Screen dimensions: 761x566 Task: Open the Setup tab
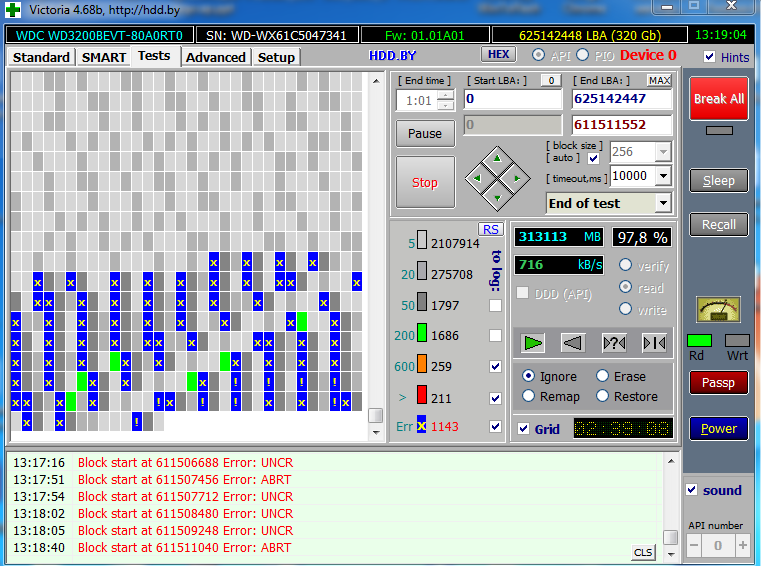[x=276, y=57]
